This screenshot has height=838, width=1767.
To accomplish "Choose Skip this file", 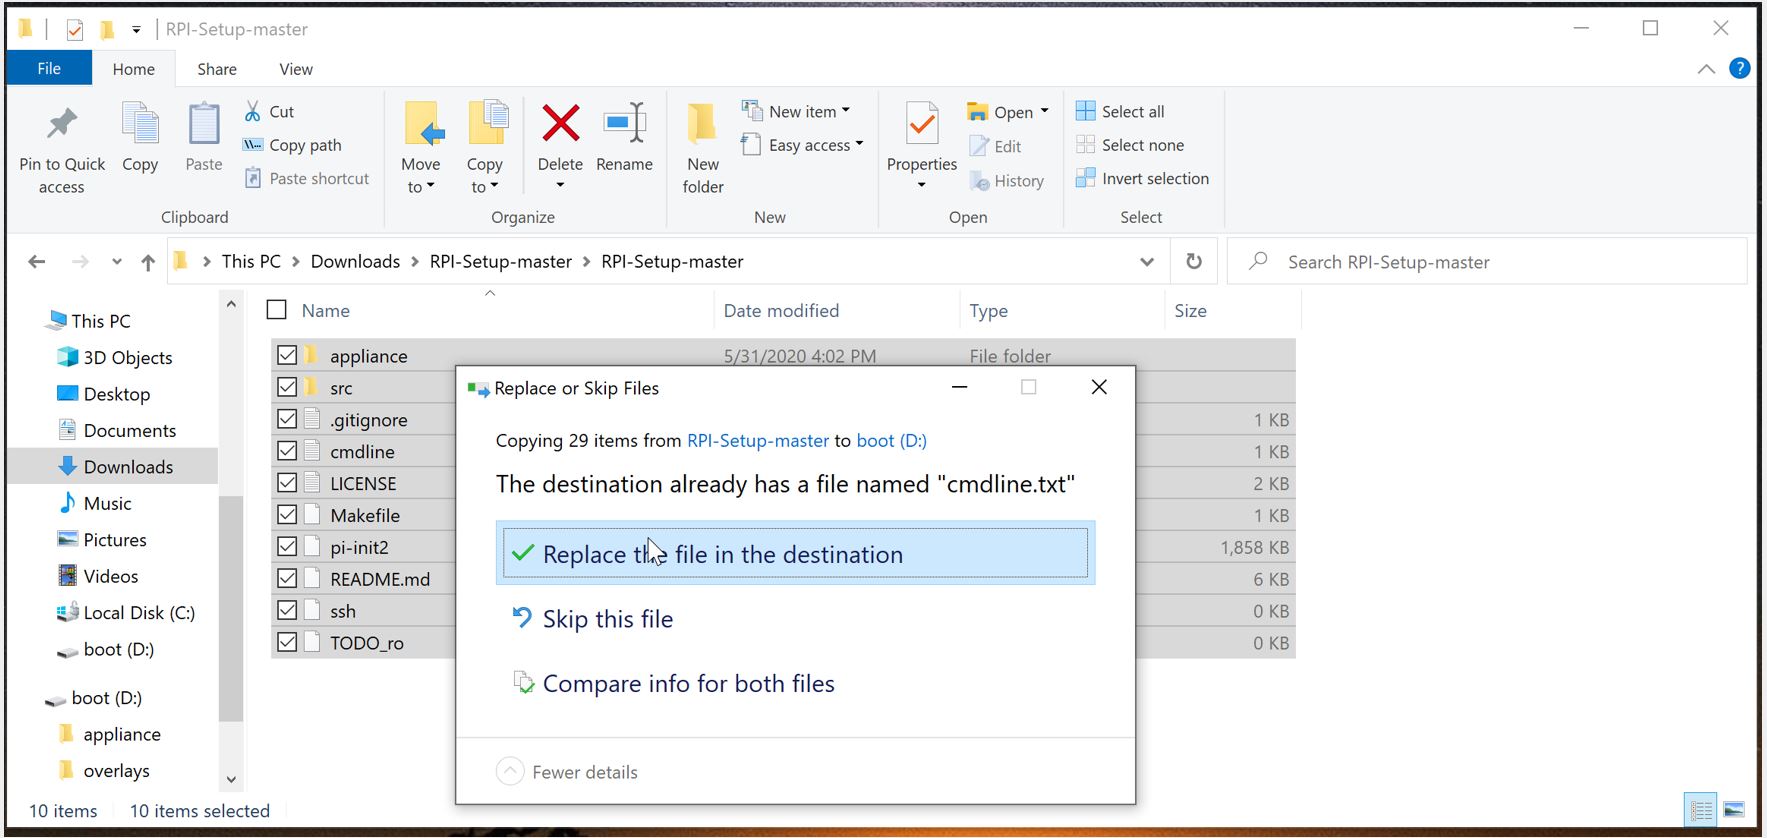I will pos(592,619).
